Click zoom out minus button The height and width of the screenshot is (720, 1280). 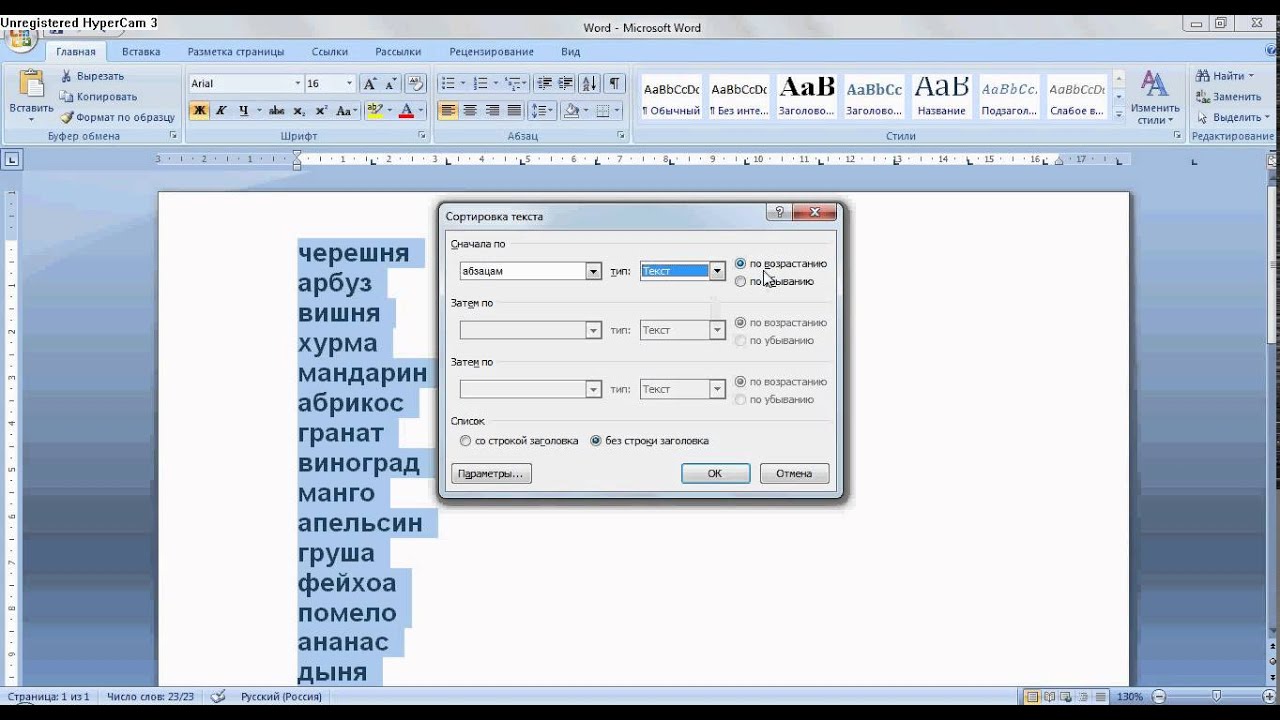[x=1157, y=697]
